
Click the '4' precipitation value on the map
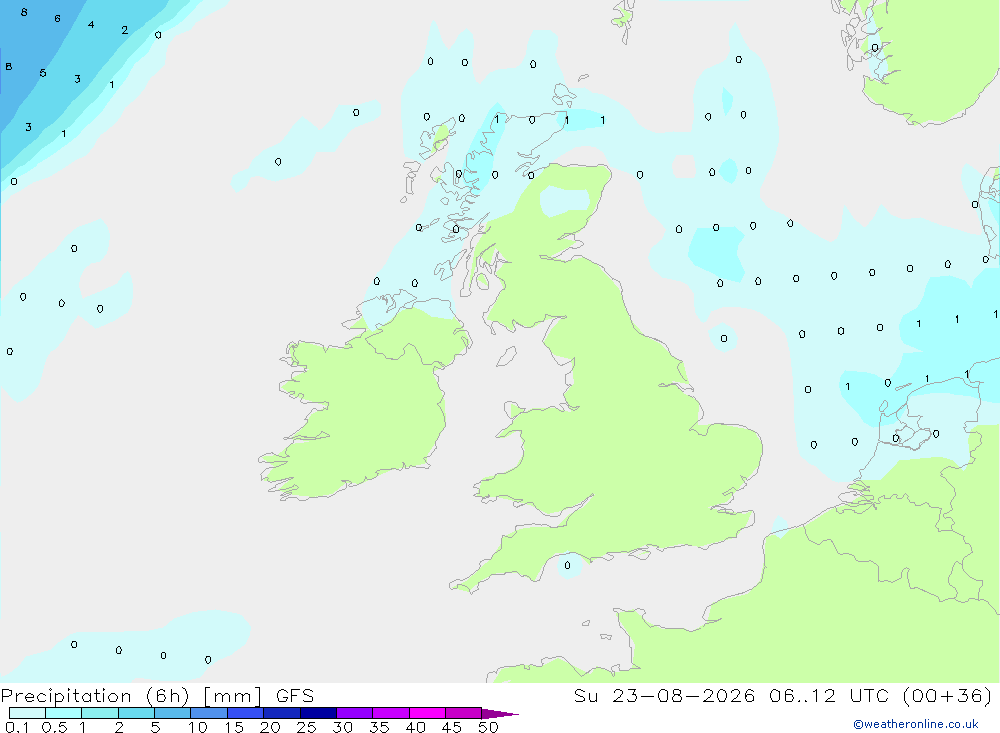pyautogui.click(x=91, y=25)
